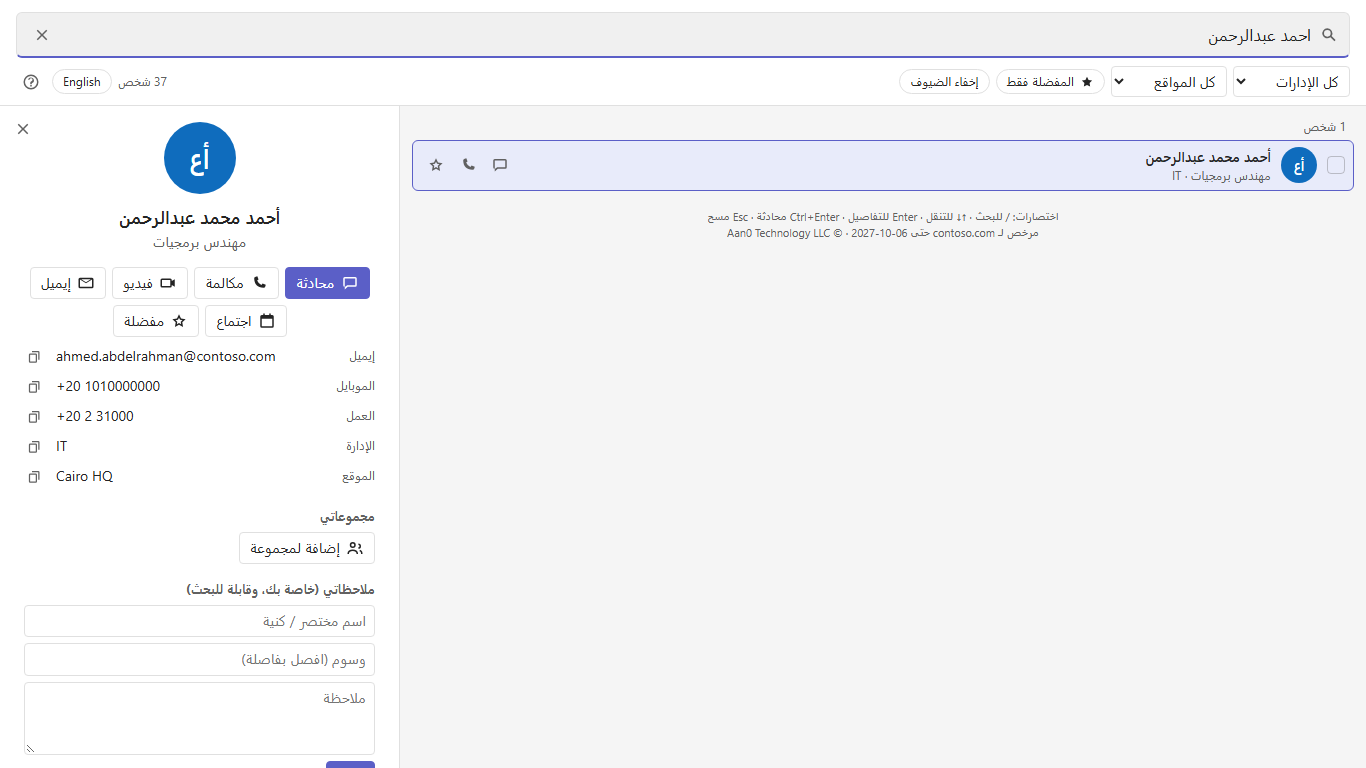The width and height of the screenshot is (1366, 768).
Task: Click the search box containing احمد عبدالرحمن
Action: point(683,35)
